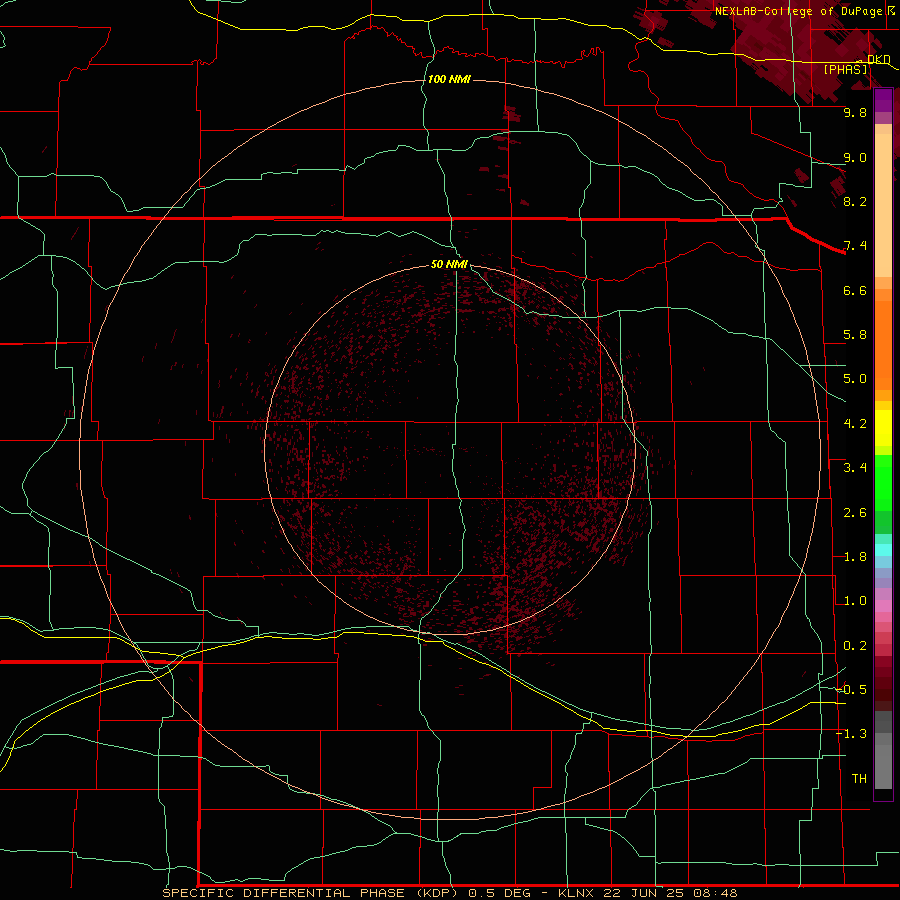Click the 5.0 value on the color scale
Viewport: 900px width, 900px height.
pos(855,379)
